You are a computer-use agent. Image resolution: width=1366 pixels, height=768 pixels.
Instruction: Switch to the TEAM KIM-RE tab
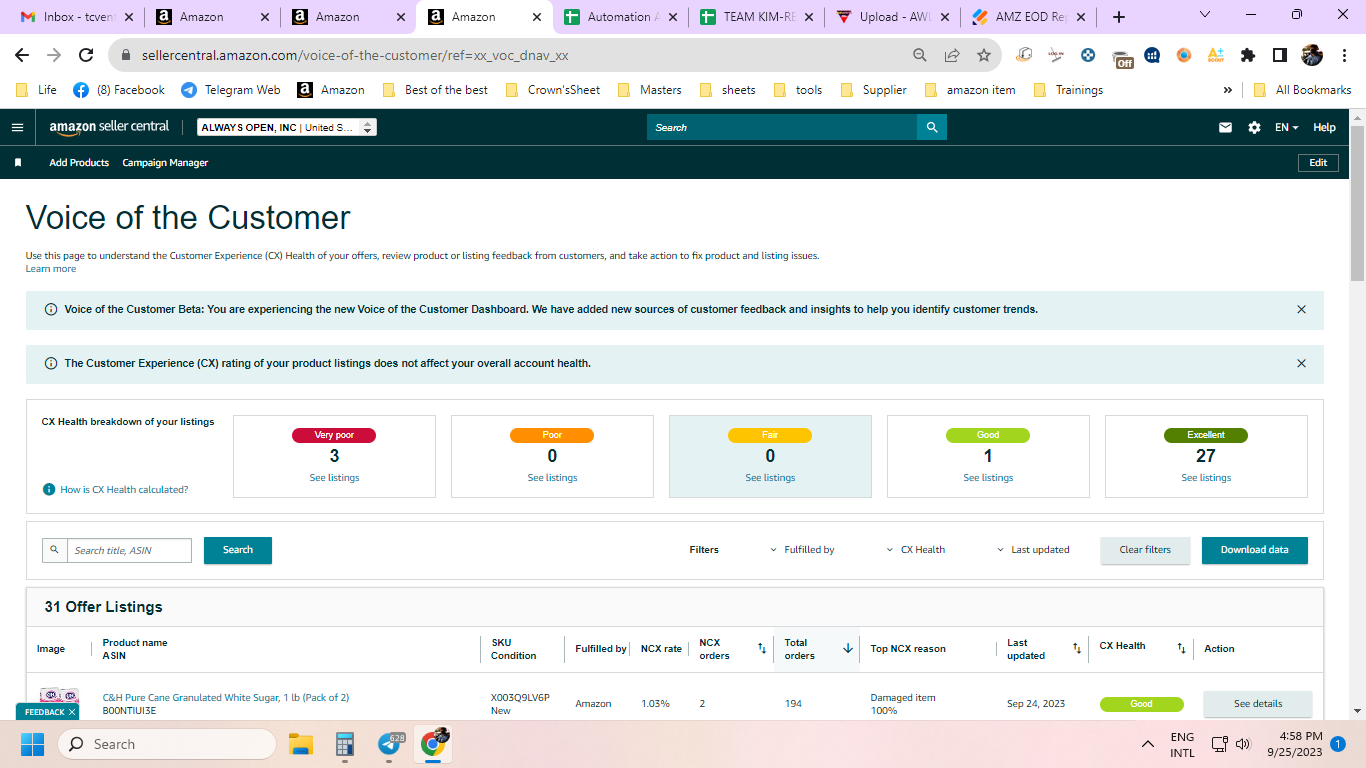[x=756, y=17]
